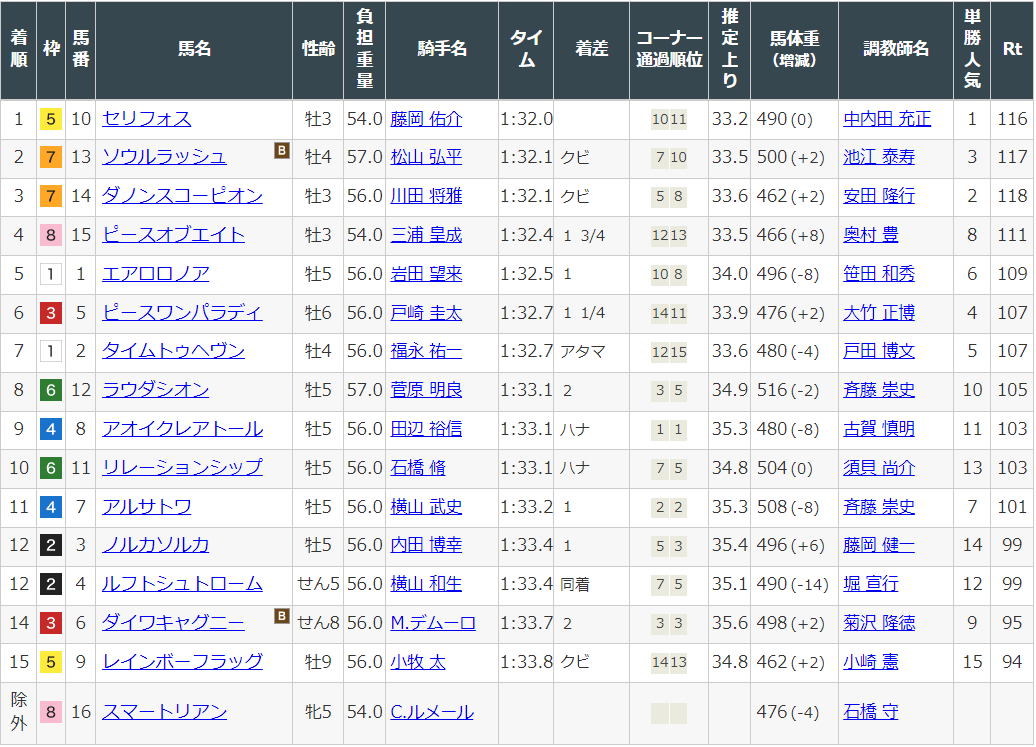Open trainer link 堀 宣行
The image size is (1036, 747).
click(x=871, y=584)
